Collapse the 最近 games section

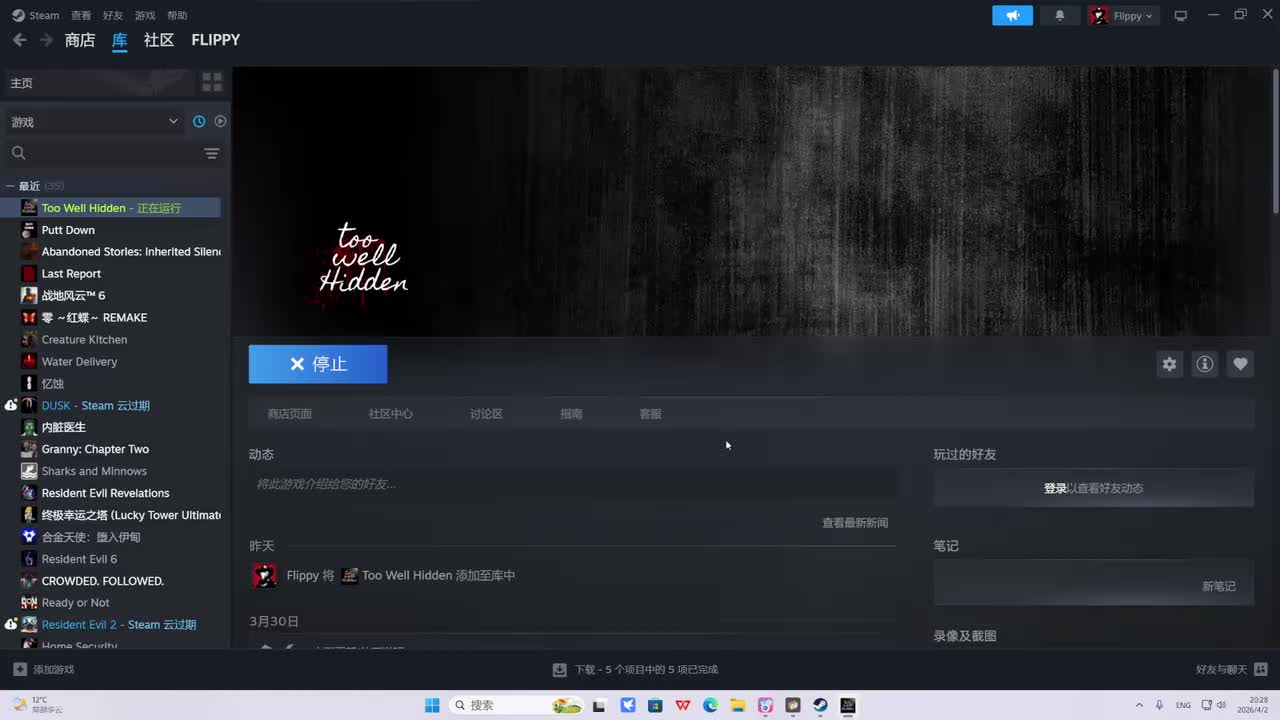tap(10, 186)
